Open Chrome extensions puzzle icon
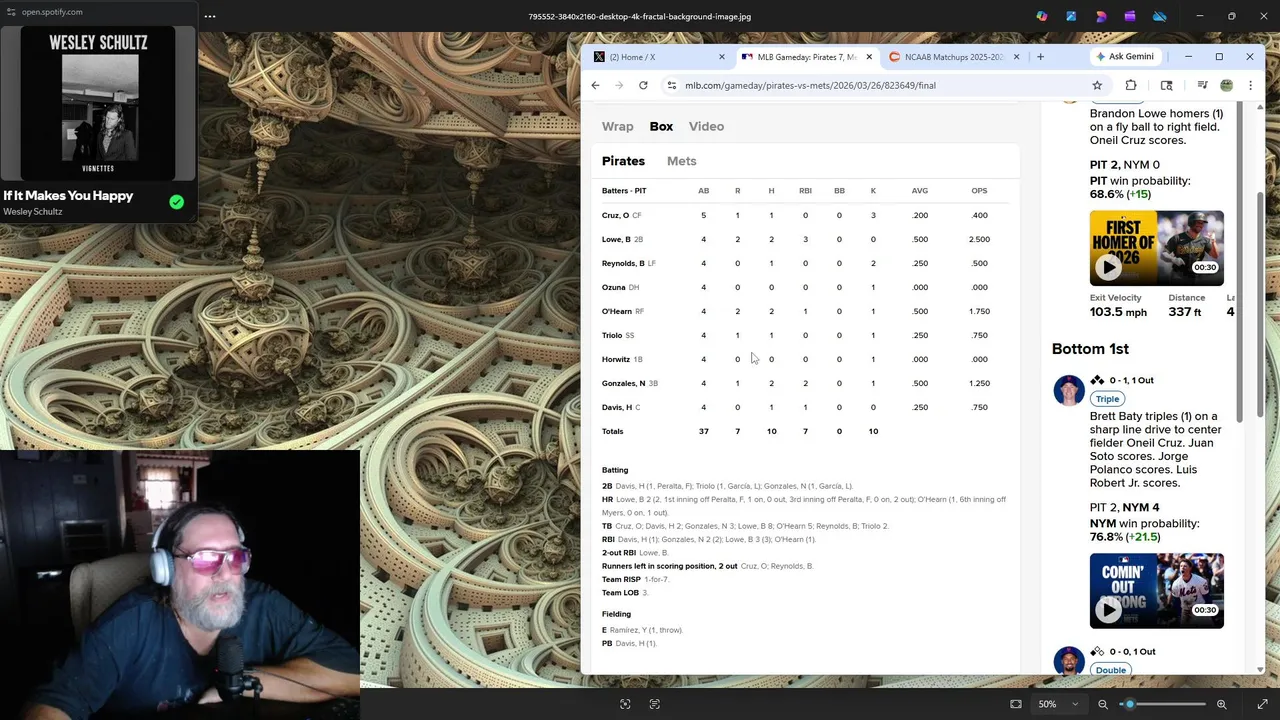Screen dimensions: 1280x720 tap(1131, 85)
